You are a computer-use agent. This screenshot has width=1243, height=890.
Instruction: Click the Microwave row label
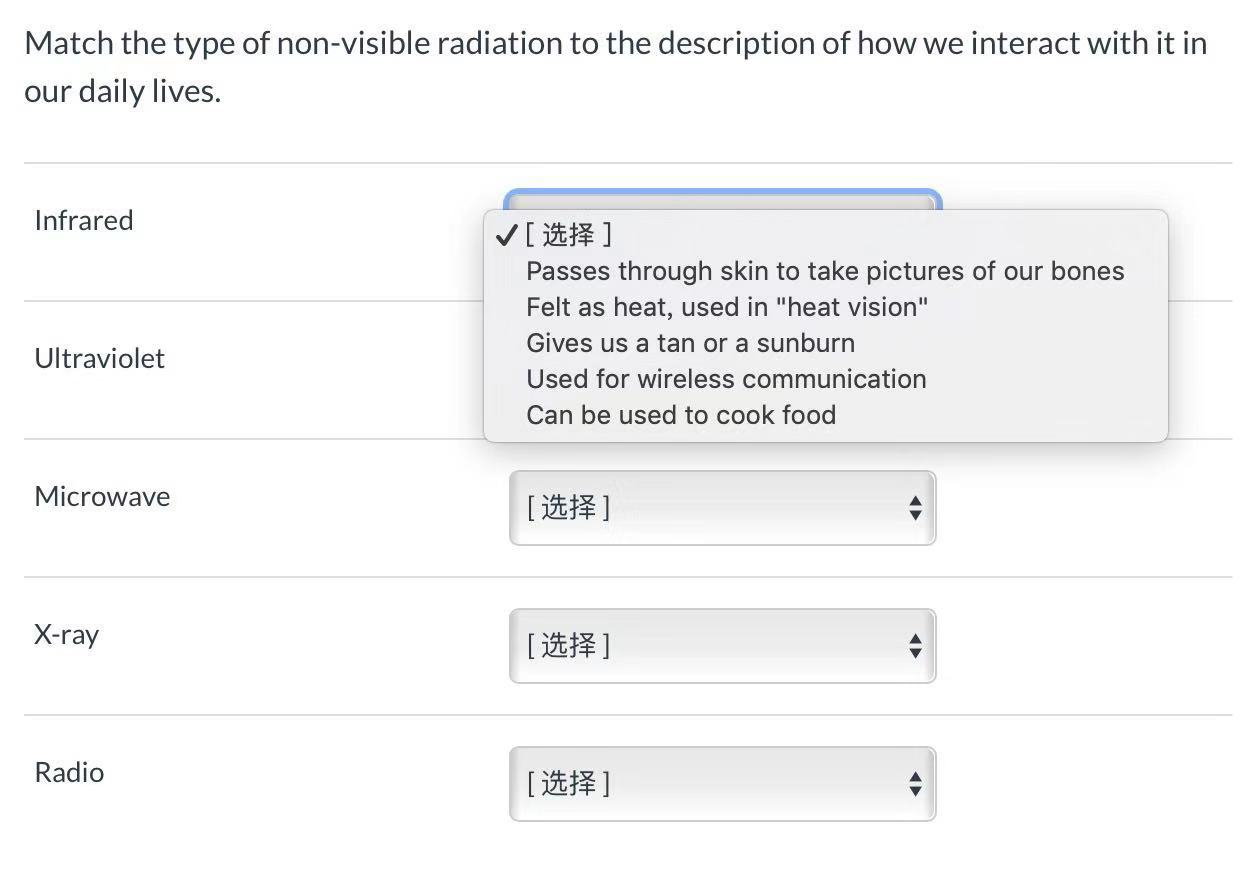[x=102, y=496]
